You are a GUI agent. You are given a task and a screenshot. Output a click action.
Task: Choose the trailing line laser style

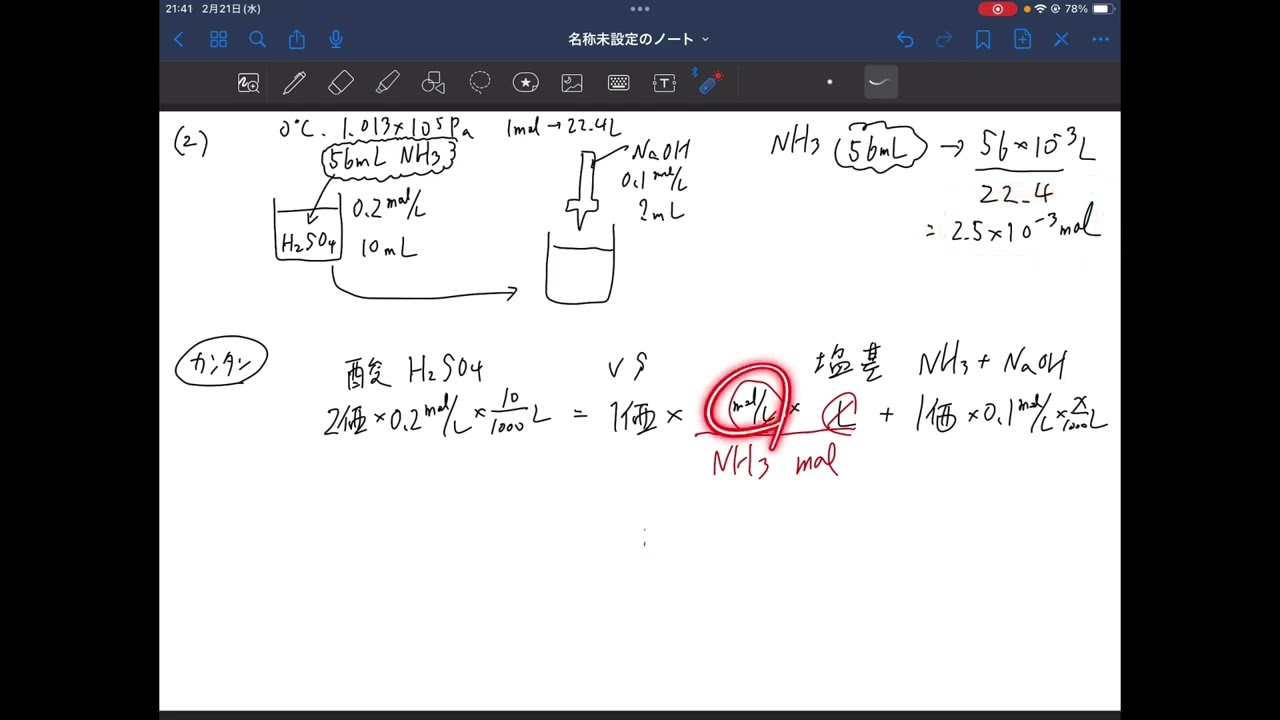880,82
